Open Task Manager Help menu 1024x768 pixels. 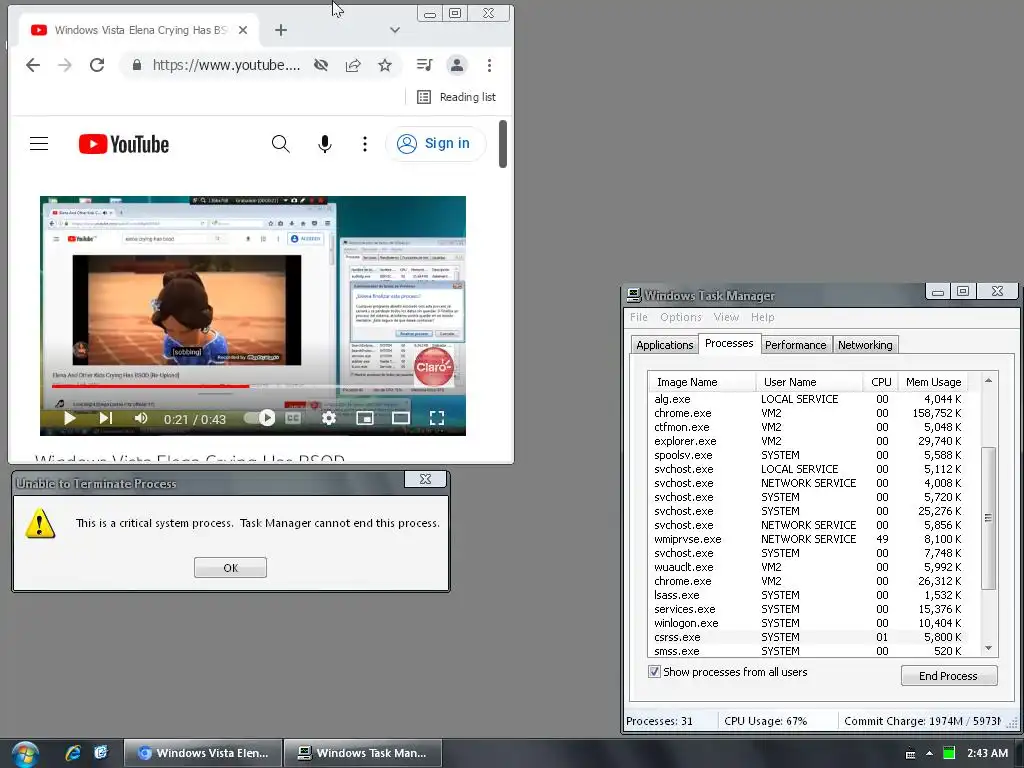point(762,317)
